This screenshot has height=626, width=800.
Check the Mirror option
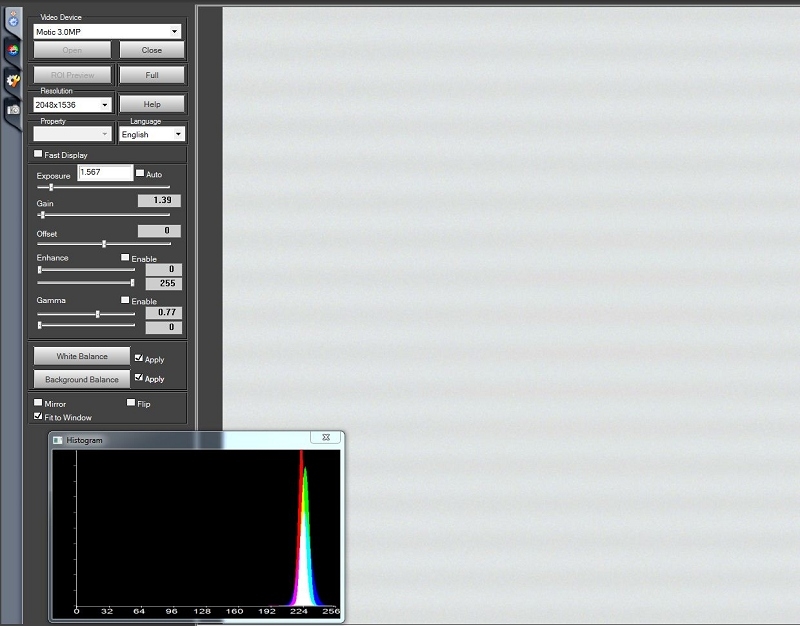click(x=38, y=404)
